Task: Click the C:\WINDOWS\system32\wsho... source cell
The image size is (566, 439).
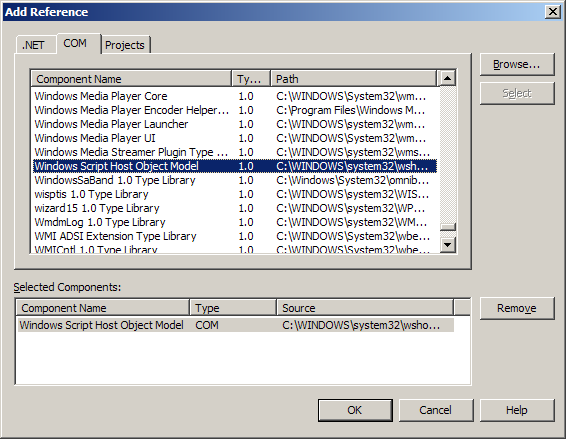Action: (361, 325)
